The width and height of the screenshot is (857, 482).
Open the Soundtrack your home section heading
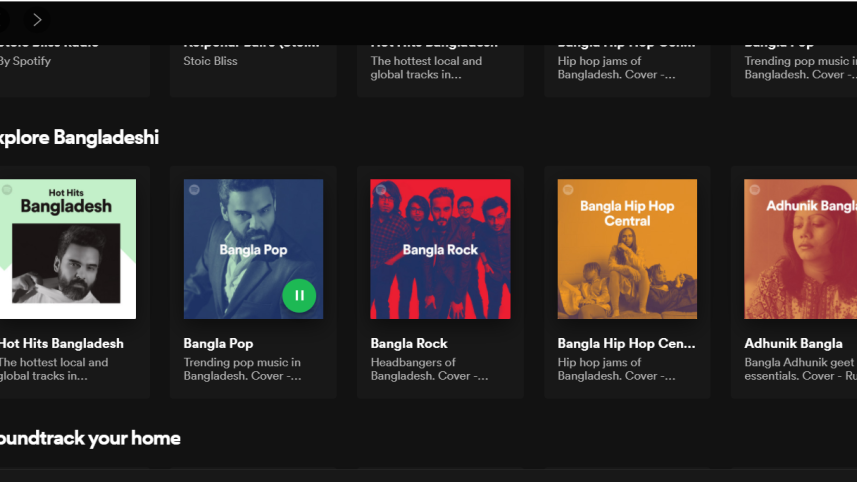88,438
